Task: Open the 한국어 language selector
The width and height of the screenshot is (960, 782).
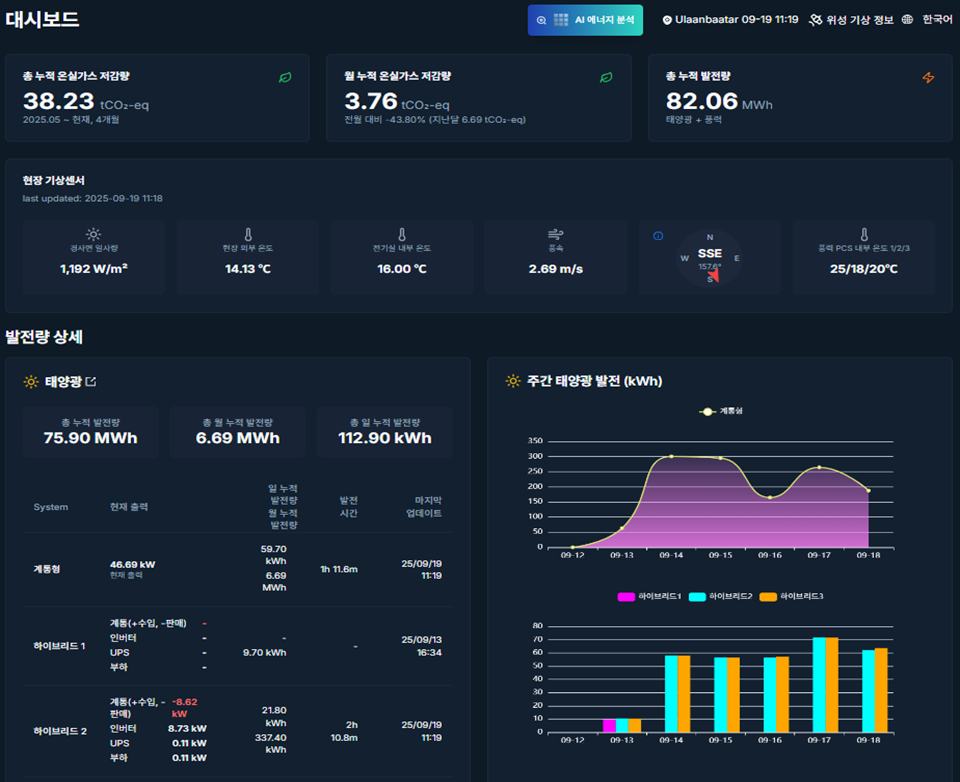Action: click(x=937, y=20)
